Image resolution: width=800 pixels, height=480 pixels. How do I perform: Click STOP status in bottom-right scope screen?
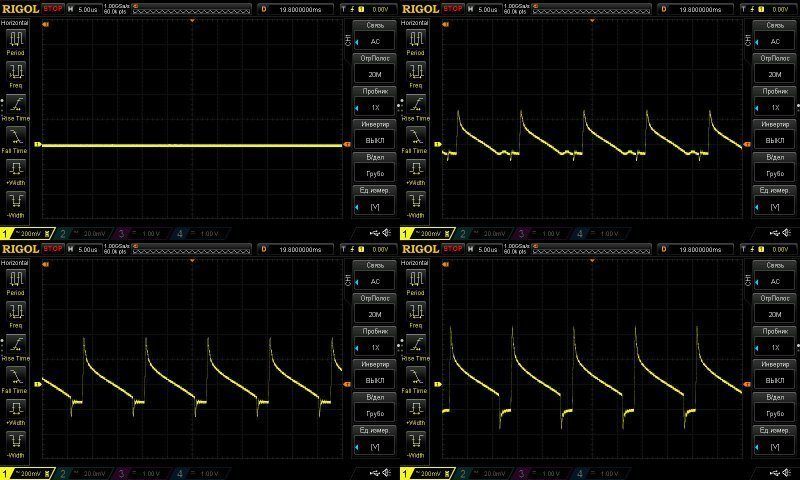pos(453,249)
